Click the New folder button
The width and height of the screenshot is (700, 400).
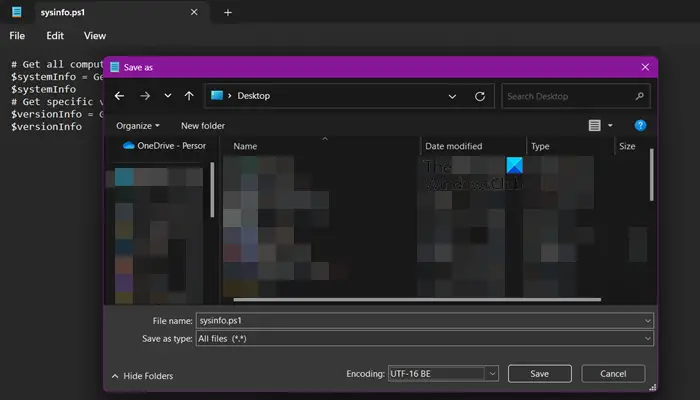202,126
